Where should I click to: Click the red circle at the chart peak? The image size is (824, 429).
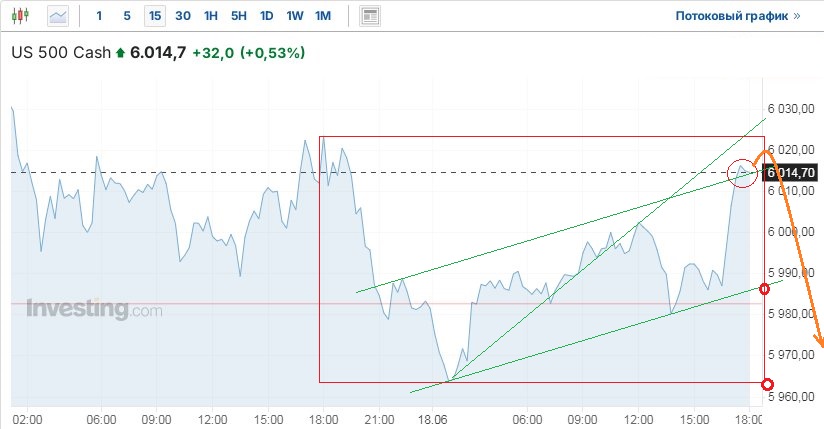(742, 173)
